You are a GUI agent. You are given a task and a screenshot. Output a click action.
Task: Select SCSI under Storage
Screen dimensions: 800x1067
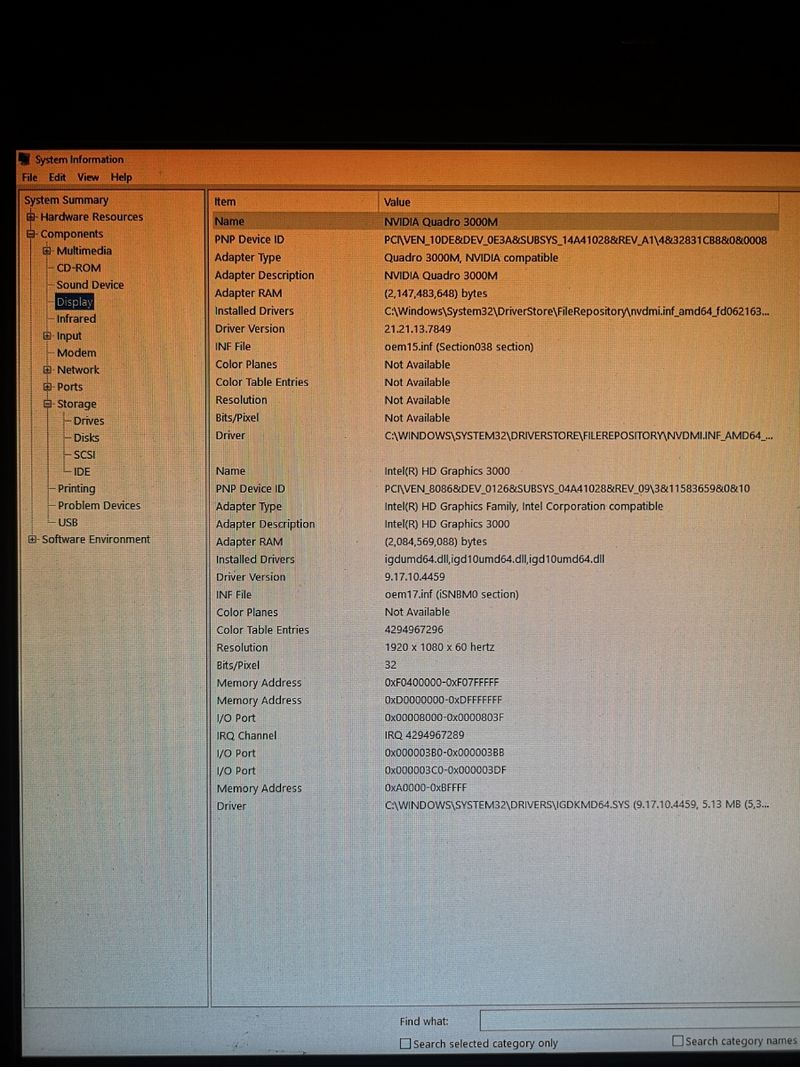click(x=84, y=455)
